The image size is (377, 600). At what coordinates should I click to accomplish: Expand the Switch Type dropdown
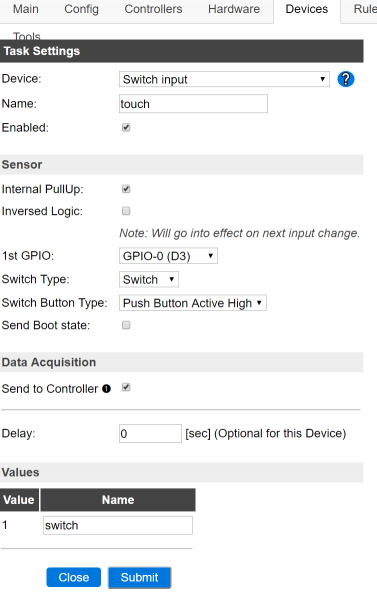coord(149,279)
